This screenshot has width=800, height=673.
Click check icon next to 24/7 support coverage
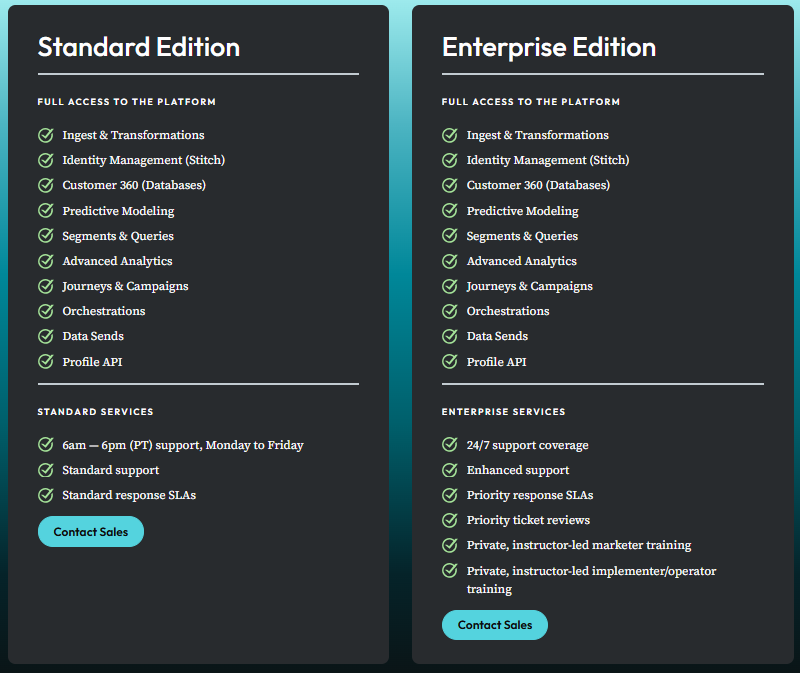coord(450,444)
